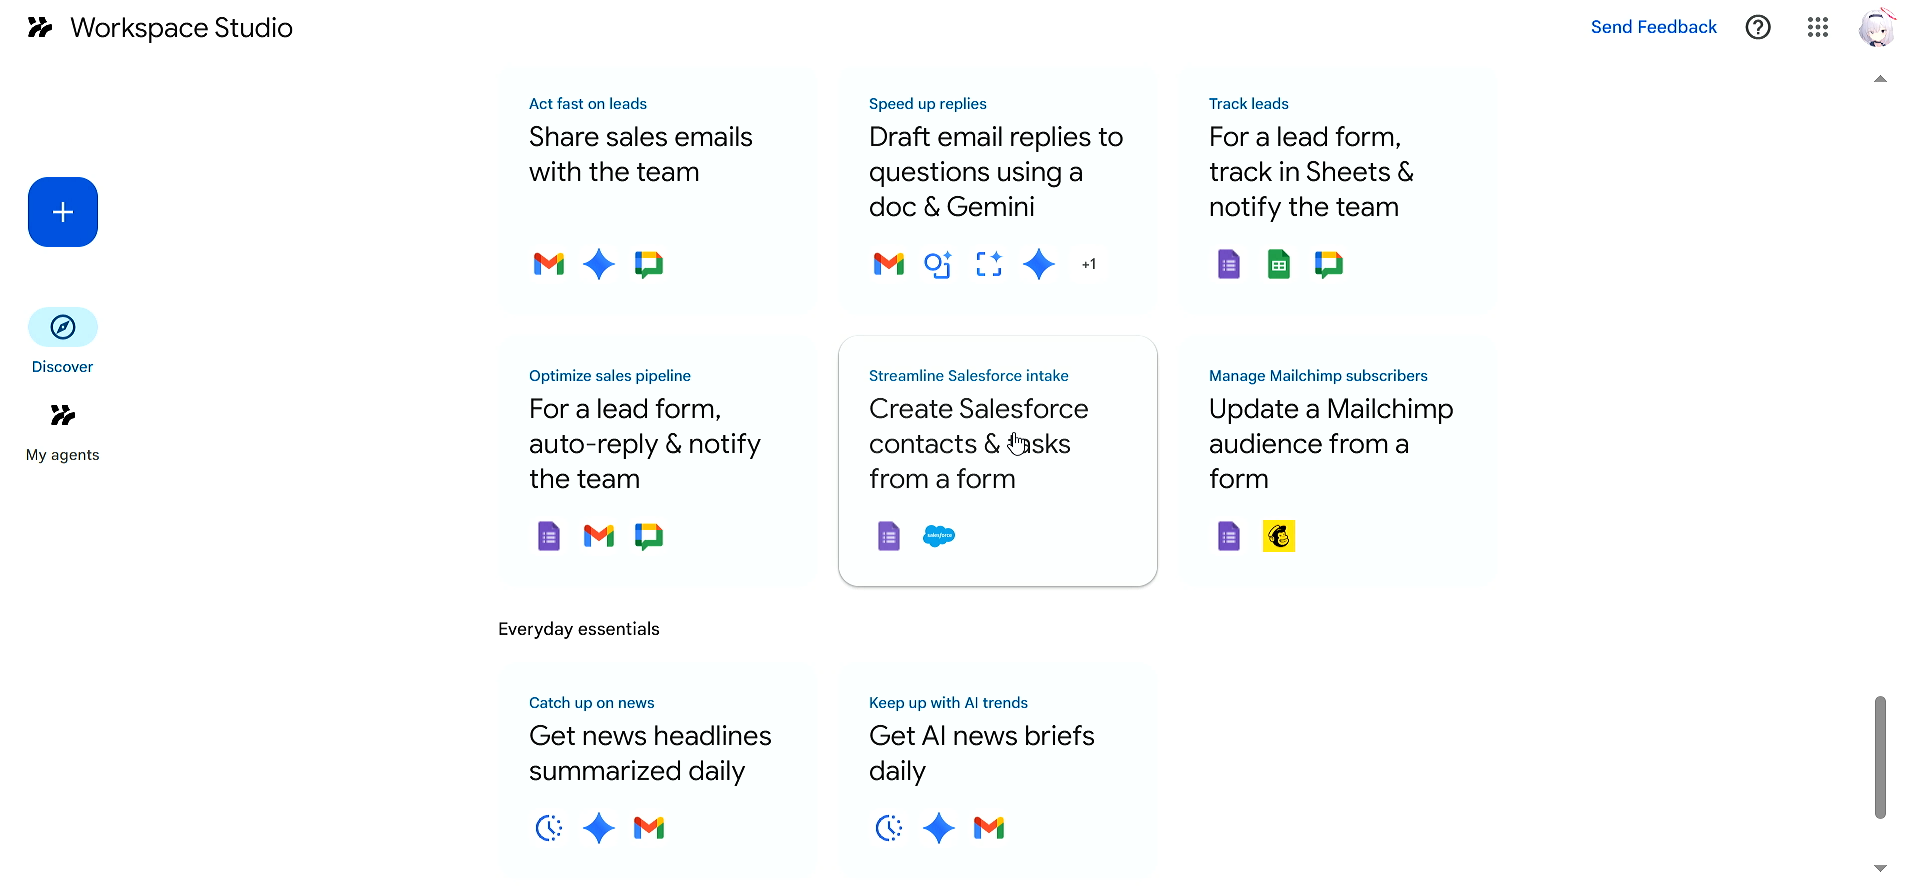1911x893 pixels.
Task: Click the blue plus create button
Action: pos(63,212)
